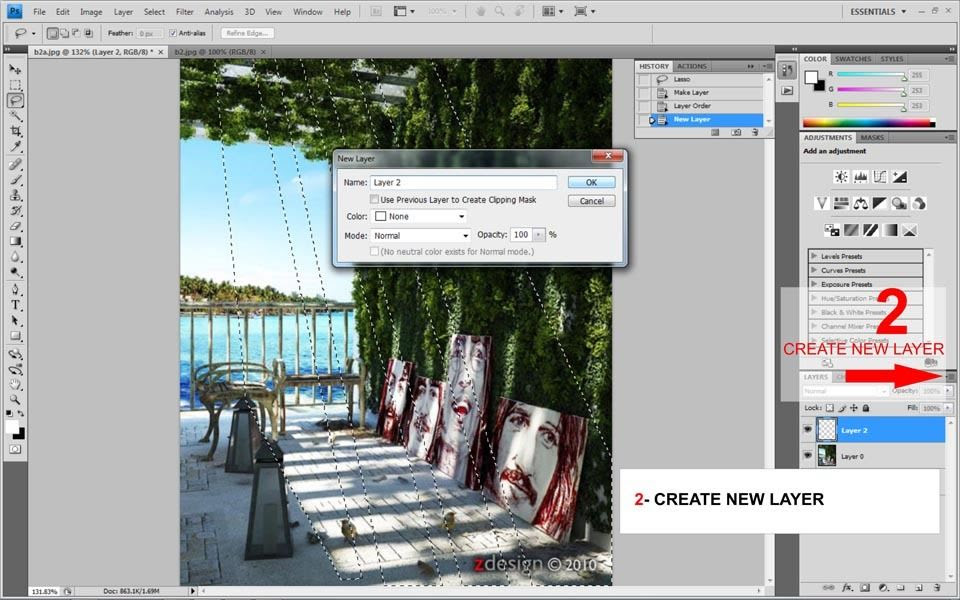Expand Curves Presets
The height and width of the screenshot is (600, 960).
click(814, 269)
